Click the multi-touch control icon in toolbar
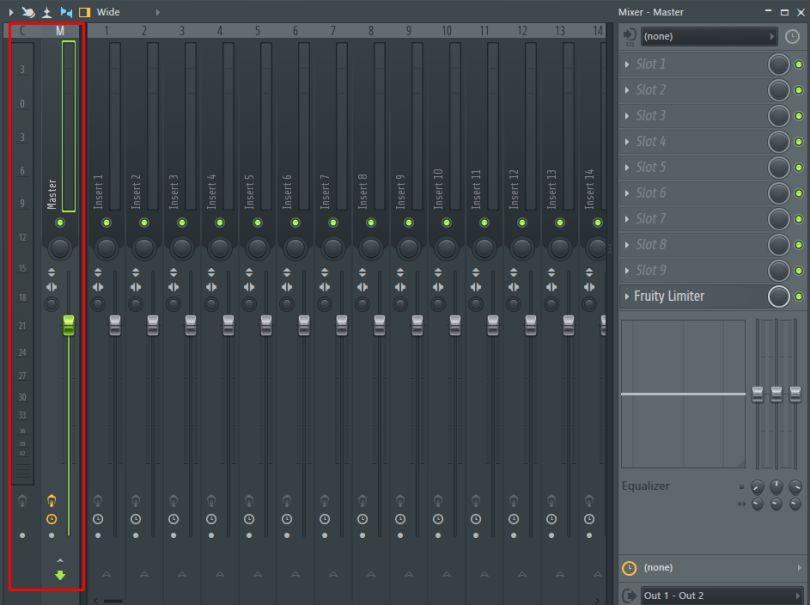Image resolution: width=810 pixels, height=605 pixels. [x=28, y=12]
